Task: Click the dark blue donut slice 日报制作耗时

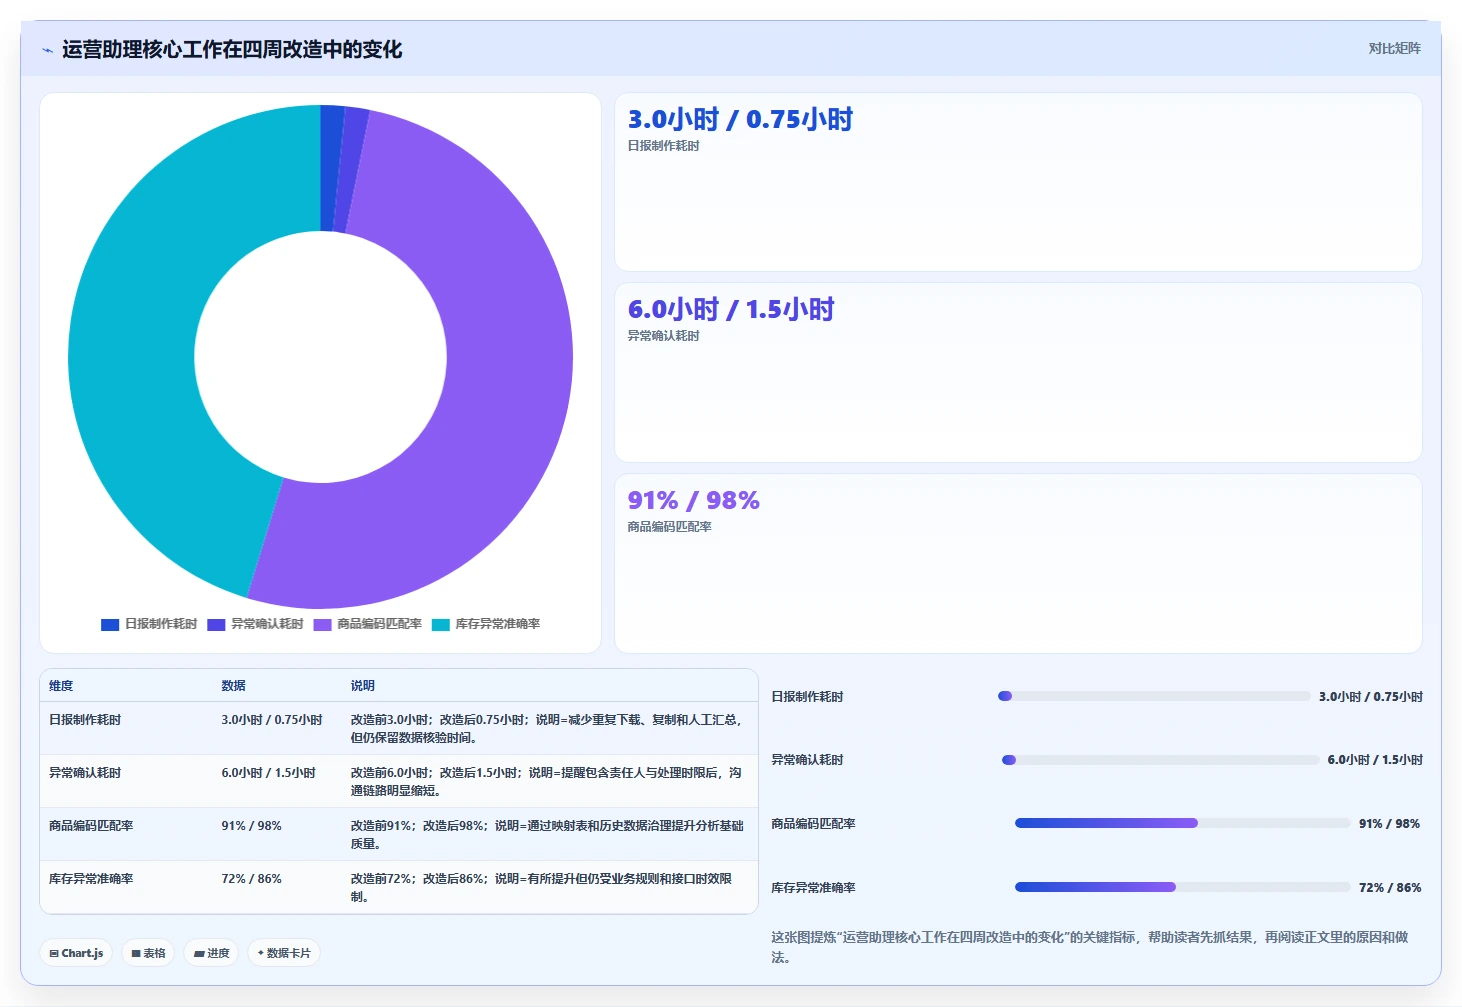Action: point(331,168)
